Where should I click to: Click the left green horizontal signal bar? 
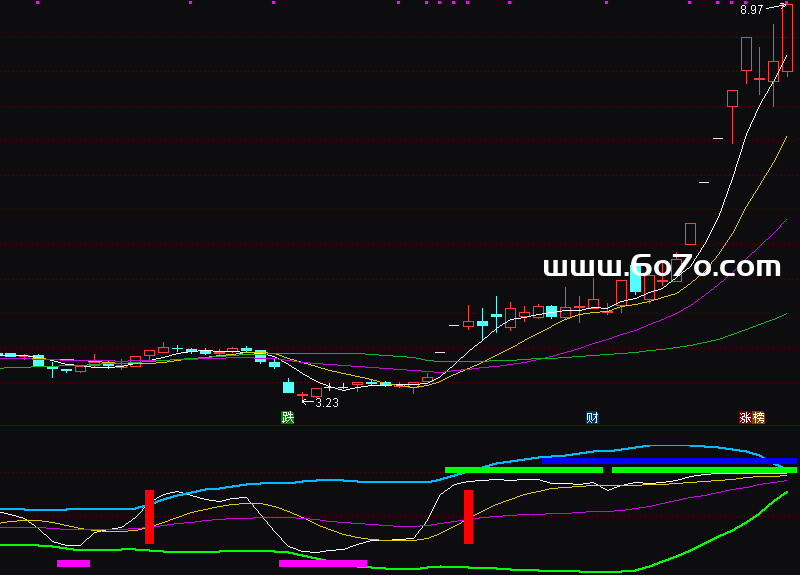(x=523, y=469)
